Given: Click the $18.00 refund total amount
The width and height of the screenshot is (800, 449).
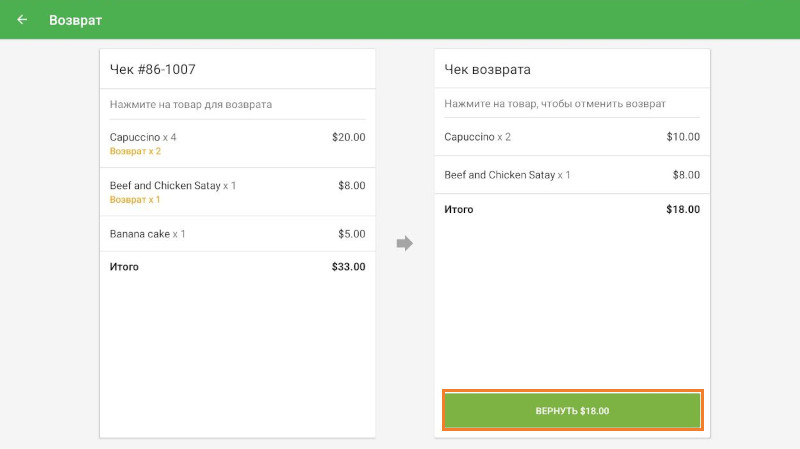Looking at the screenshot, I should click(683, 210).
